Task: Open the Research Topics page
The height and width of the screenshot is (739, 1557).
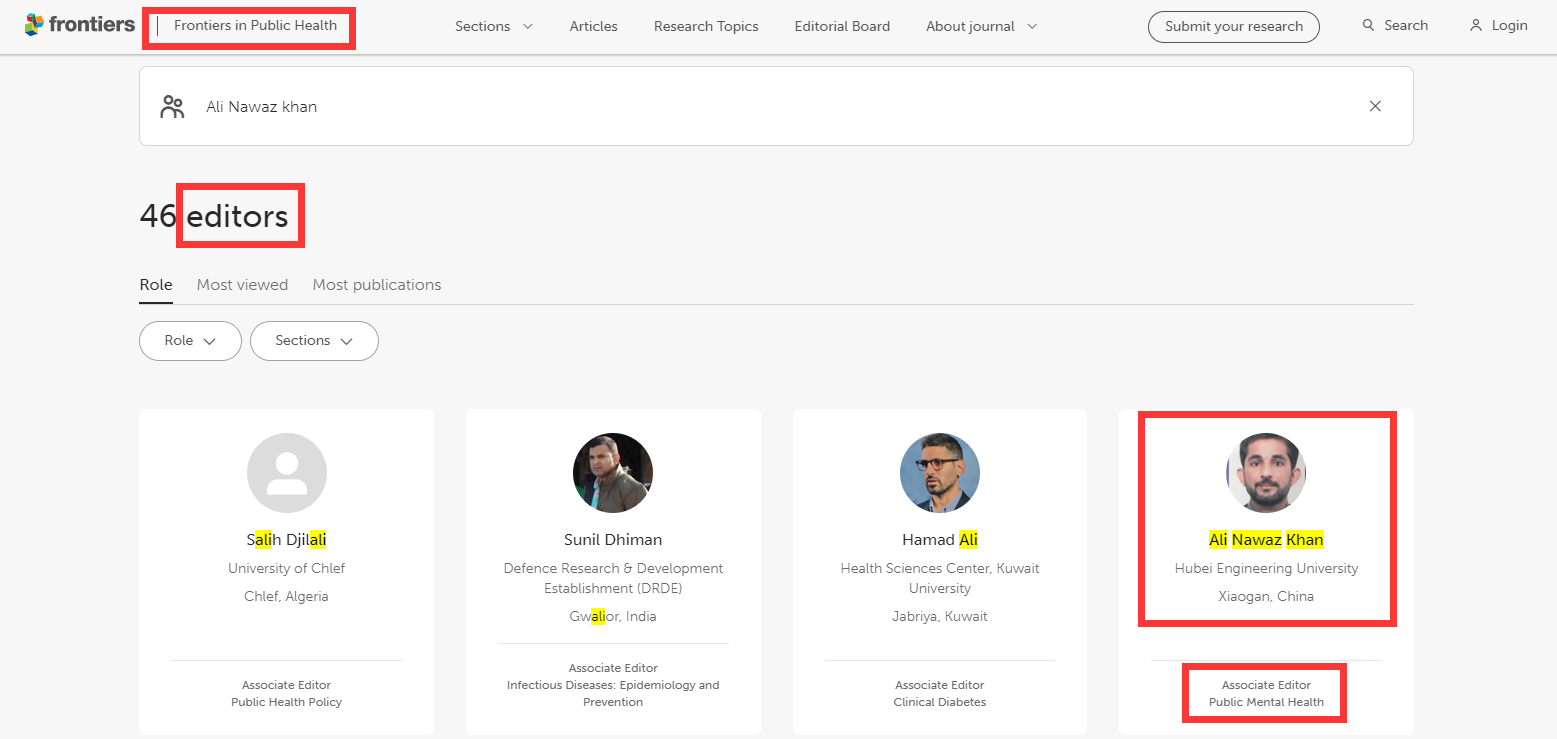Action: [706, 27]
